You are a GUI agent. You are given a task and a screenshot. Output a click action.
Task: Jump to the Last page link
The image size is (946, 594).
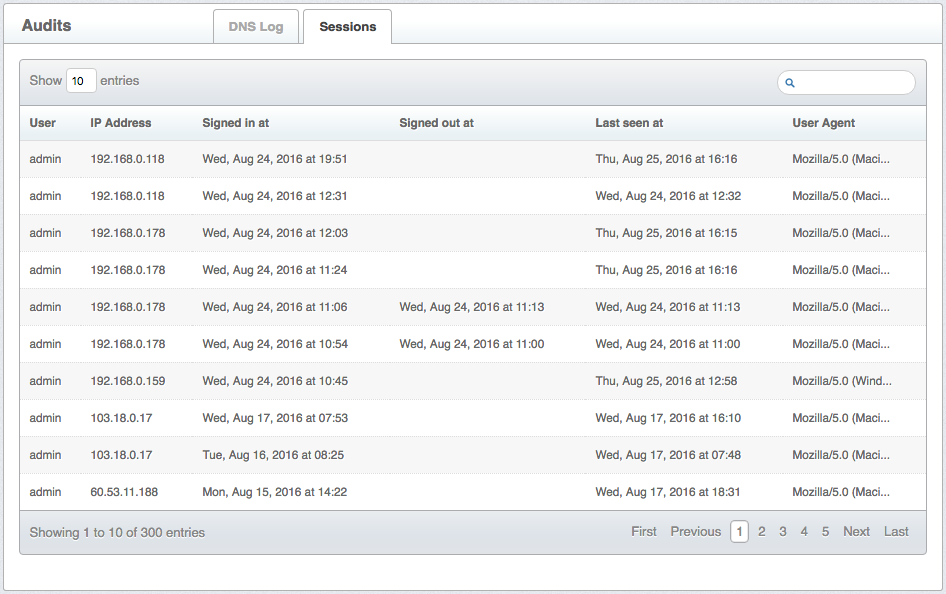[896, 532]
